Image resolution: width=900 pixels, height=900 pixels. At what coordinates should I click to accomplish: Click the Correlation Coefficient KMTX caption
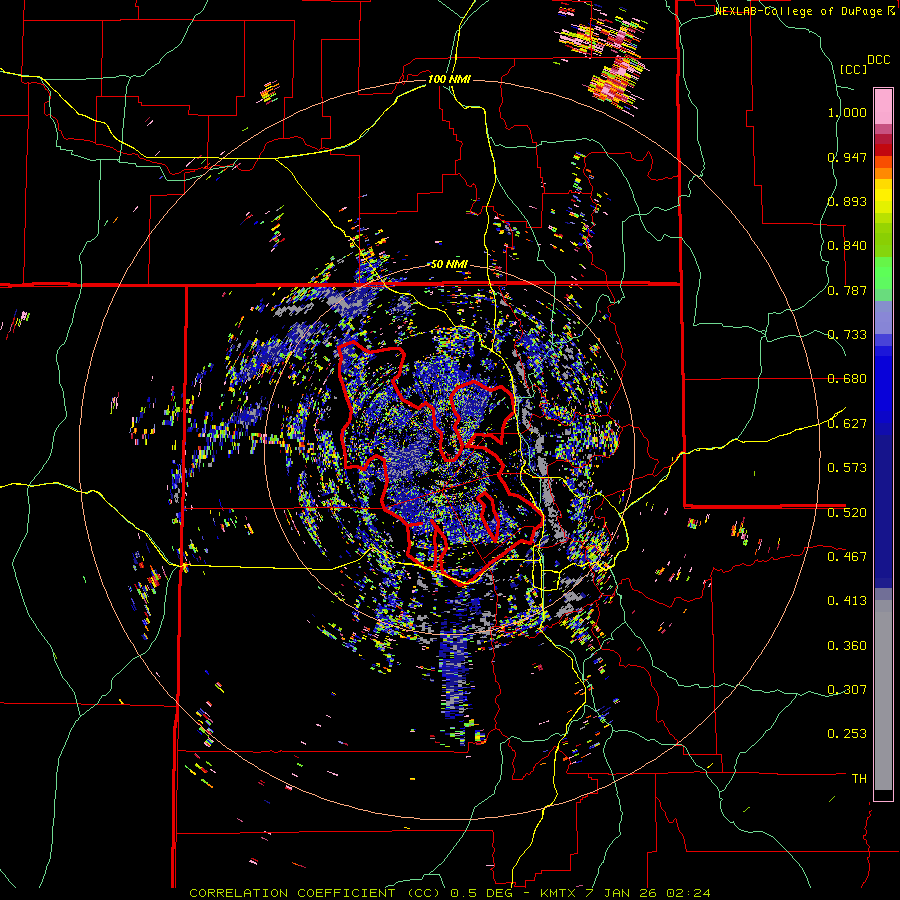tap(450, 893)
